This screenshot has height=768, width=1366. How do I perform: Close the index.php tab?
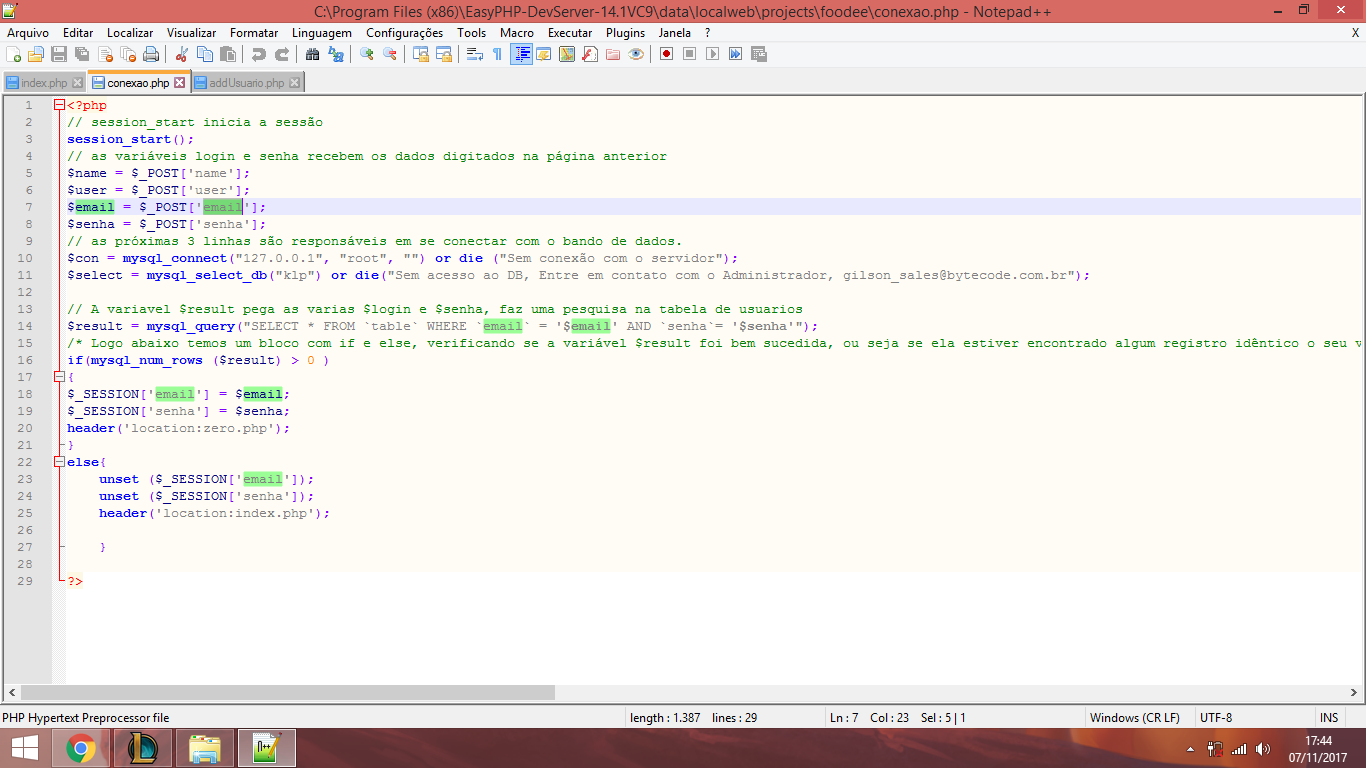[77, 83]
